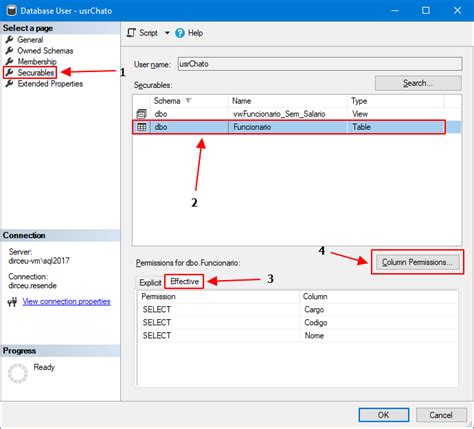474x429 pixels.
Task: Click the view icon for vwFuncionario_Sem_Salario
Action: [141, 114]
